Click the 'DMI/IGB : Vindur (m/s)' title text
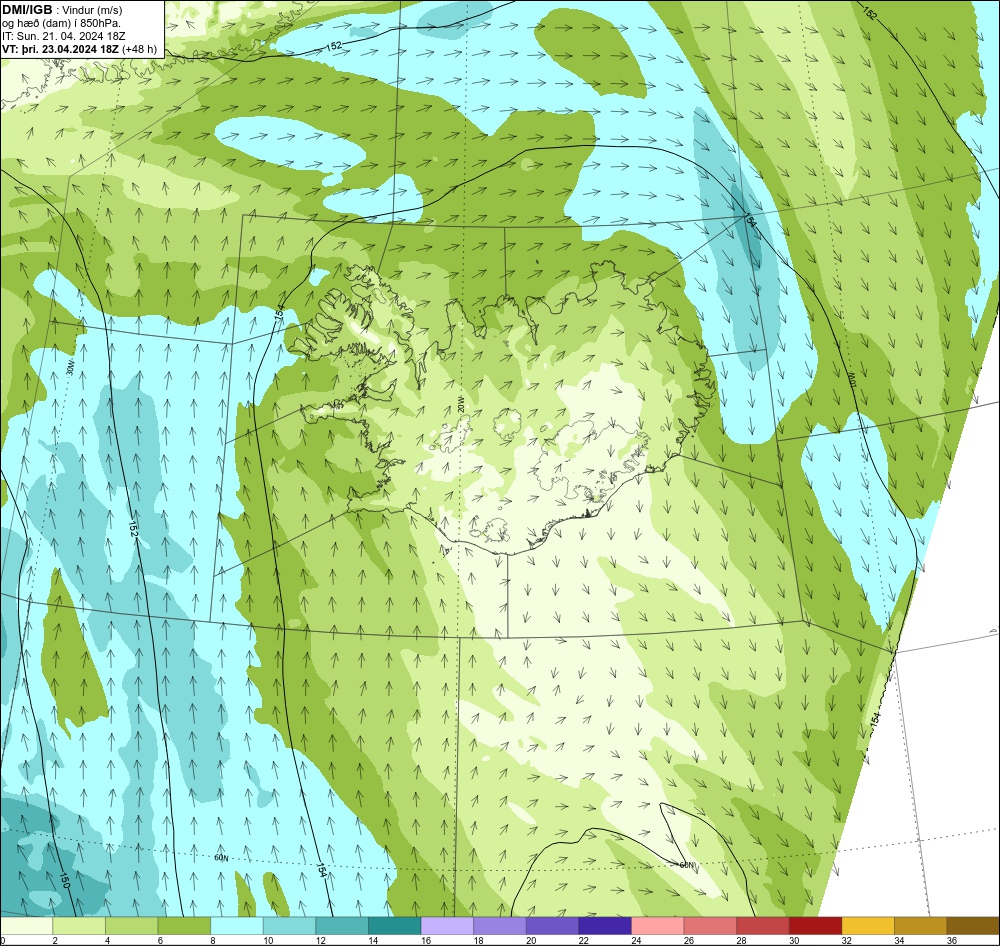The height and width of the screenshot is (946, 1000). [x=62, y=10]
